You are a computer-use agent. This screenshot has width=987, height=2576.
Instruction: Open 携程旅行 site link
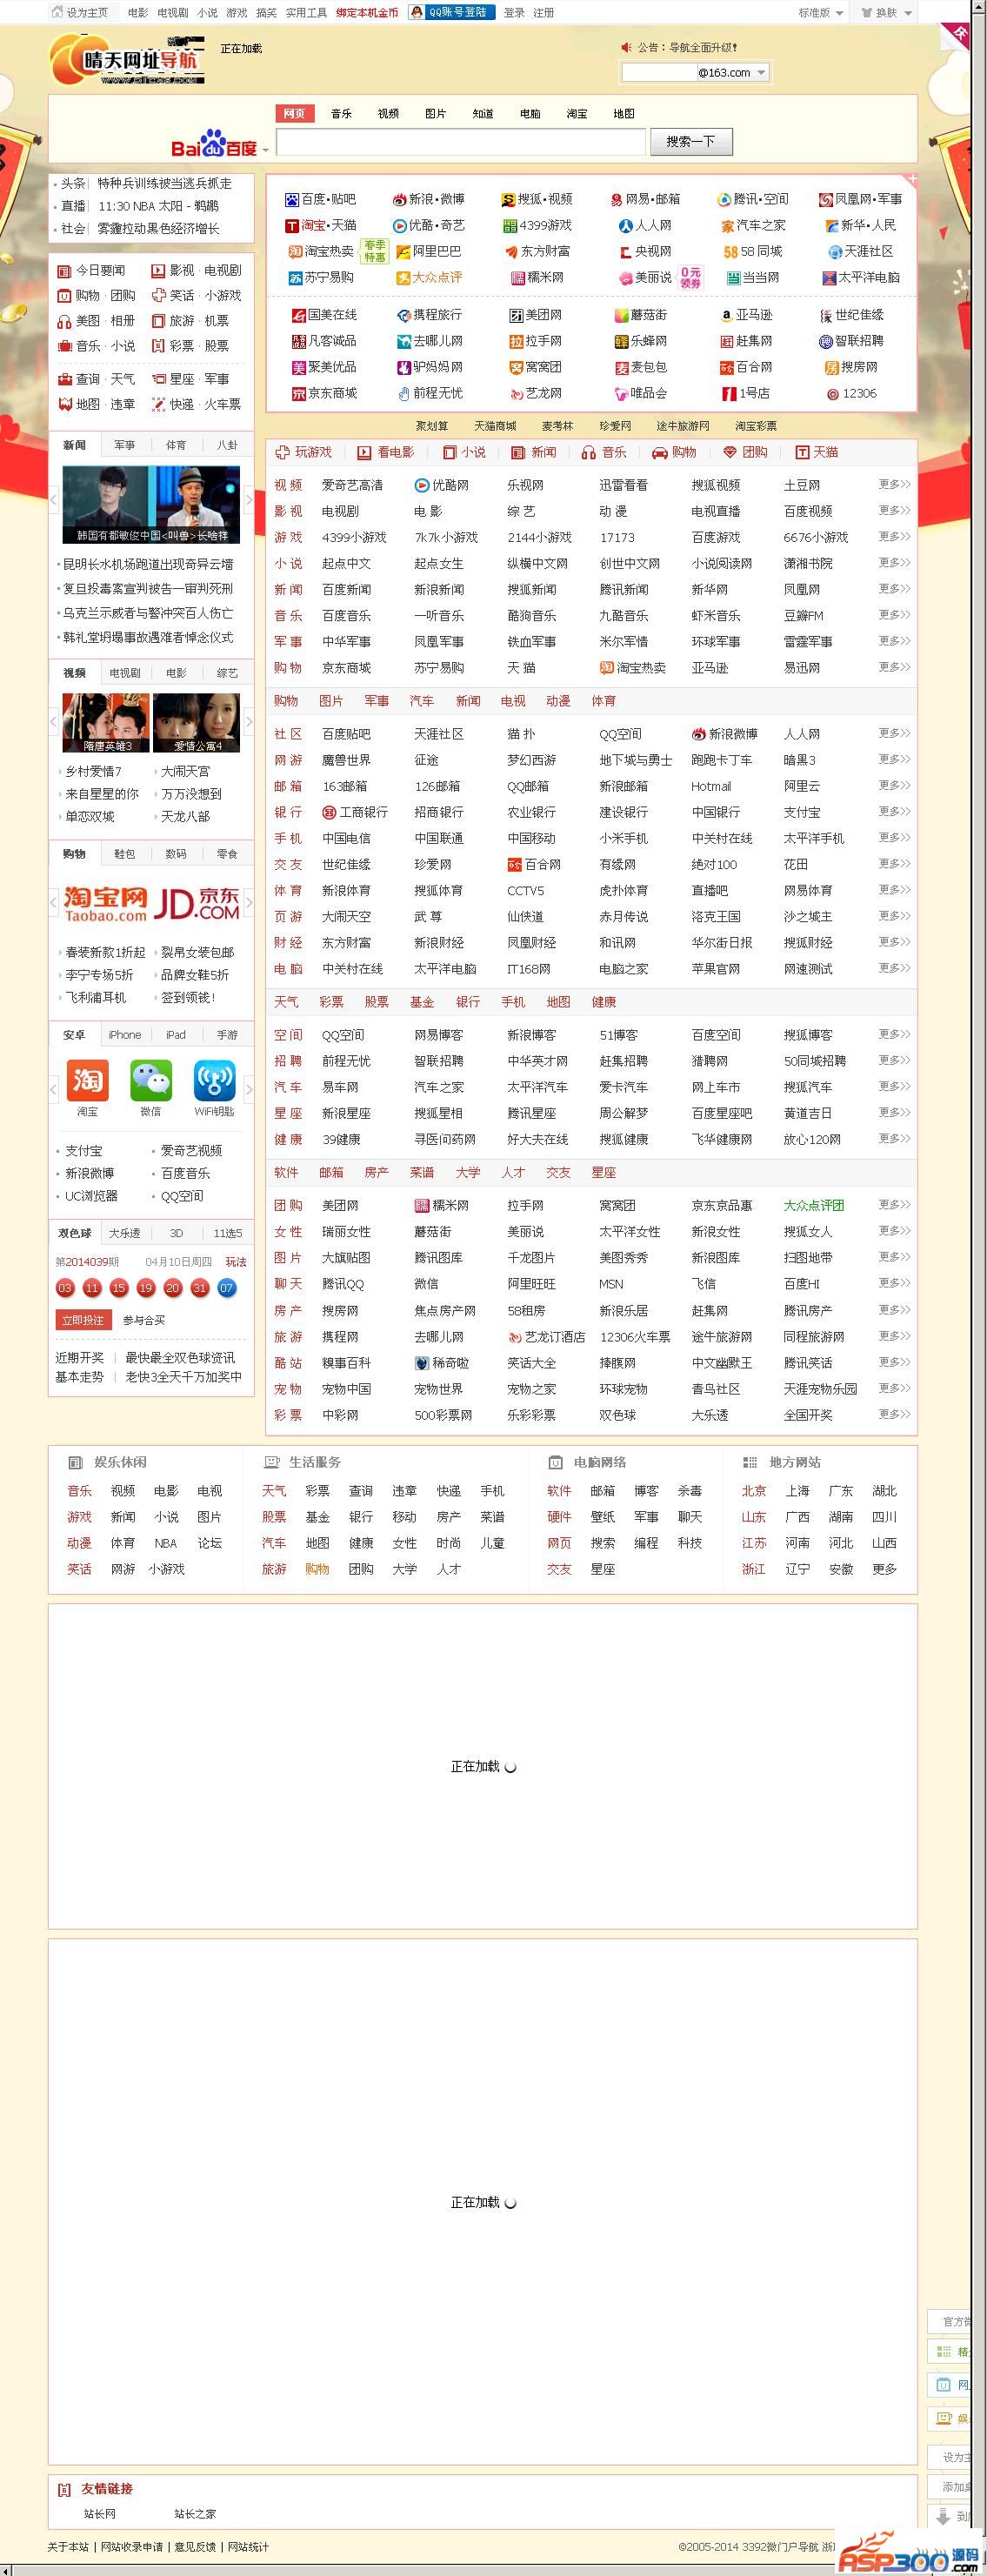pyautogui.click(x=429, y=315)
